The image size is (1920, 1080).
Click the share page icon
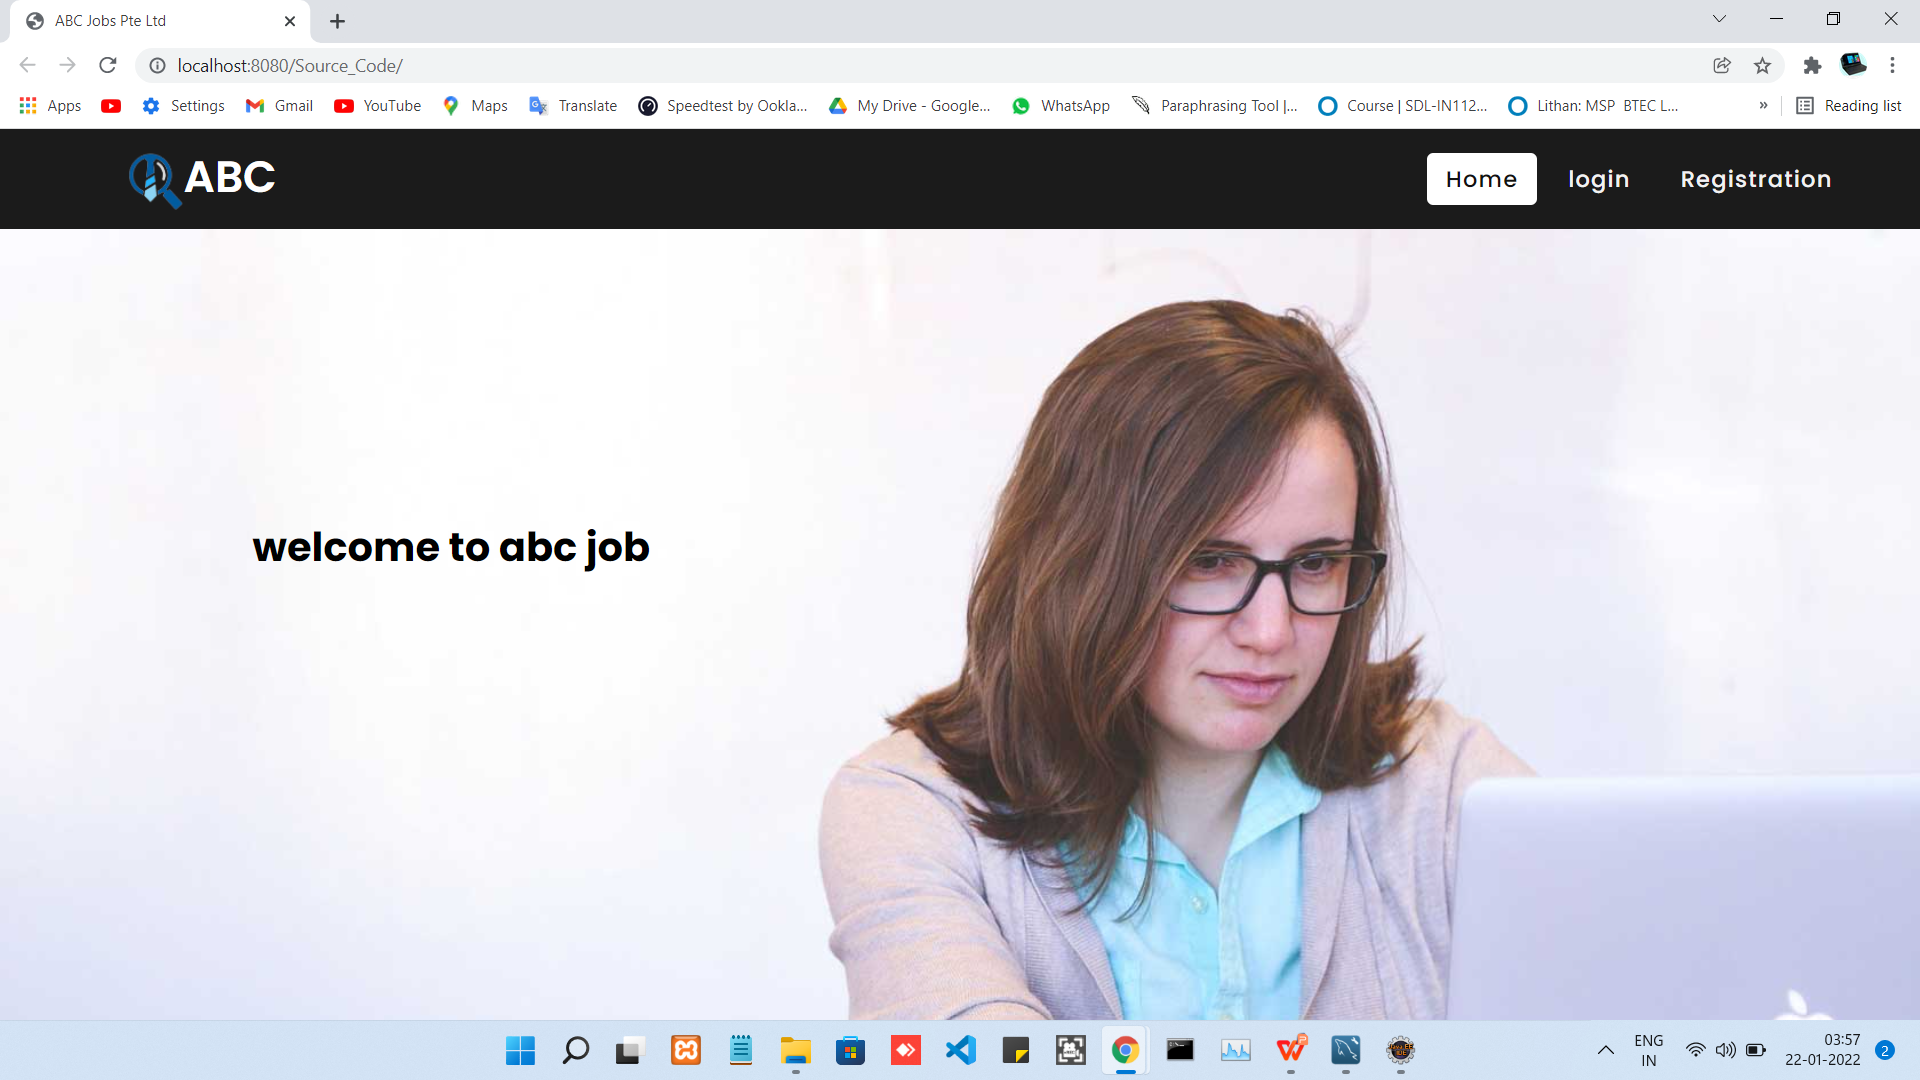pyautogui.click(x=1722, y=65)
